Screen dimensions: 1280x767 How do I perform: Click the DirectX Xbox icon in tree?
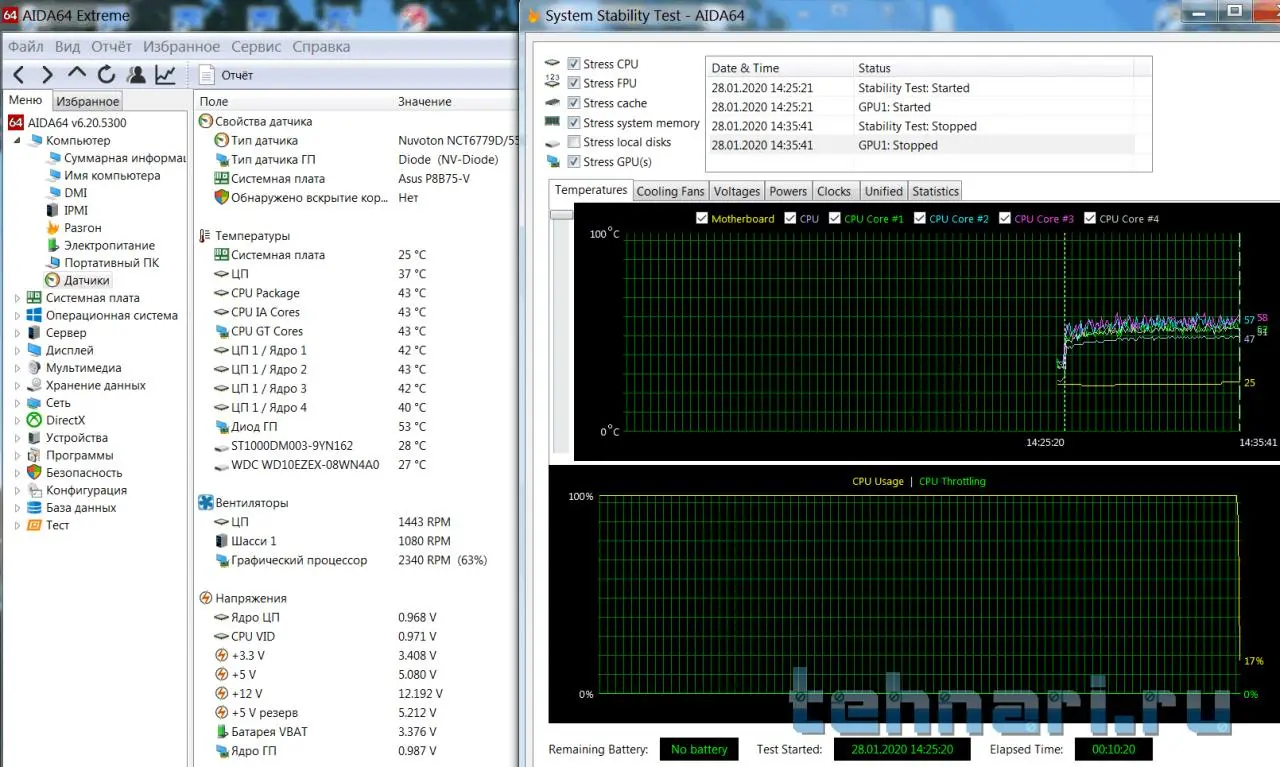click(x=35, y=420)
